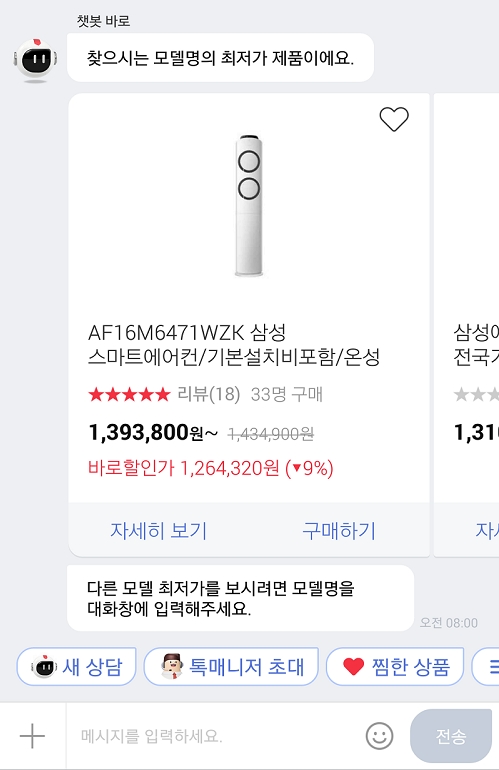Open the air conditioner product image

[x=249, y=205]
